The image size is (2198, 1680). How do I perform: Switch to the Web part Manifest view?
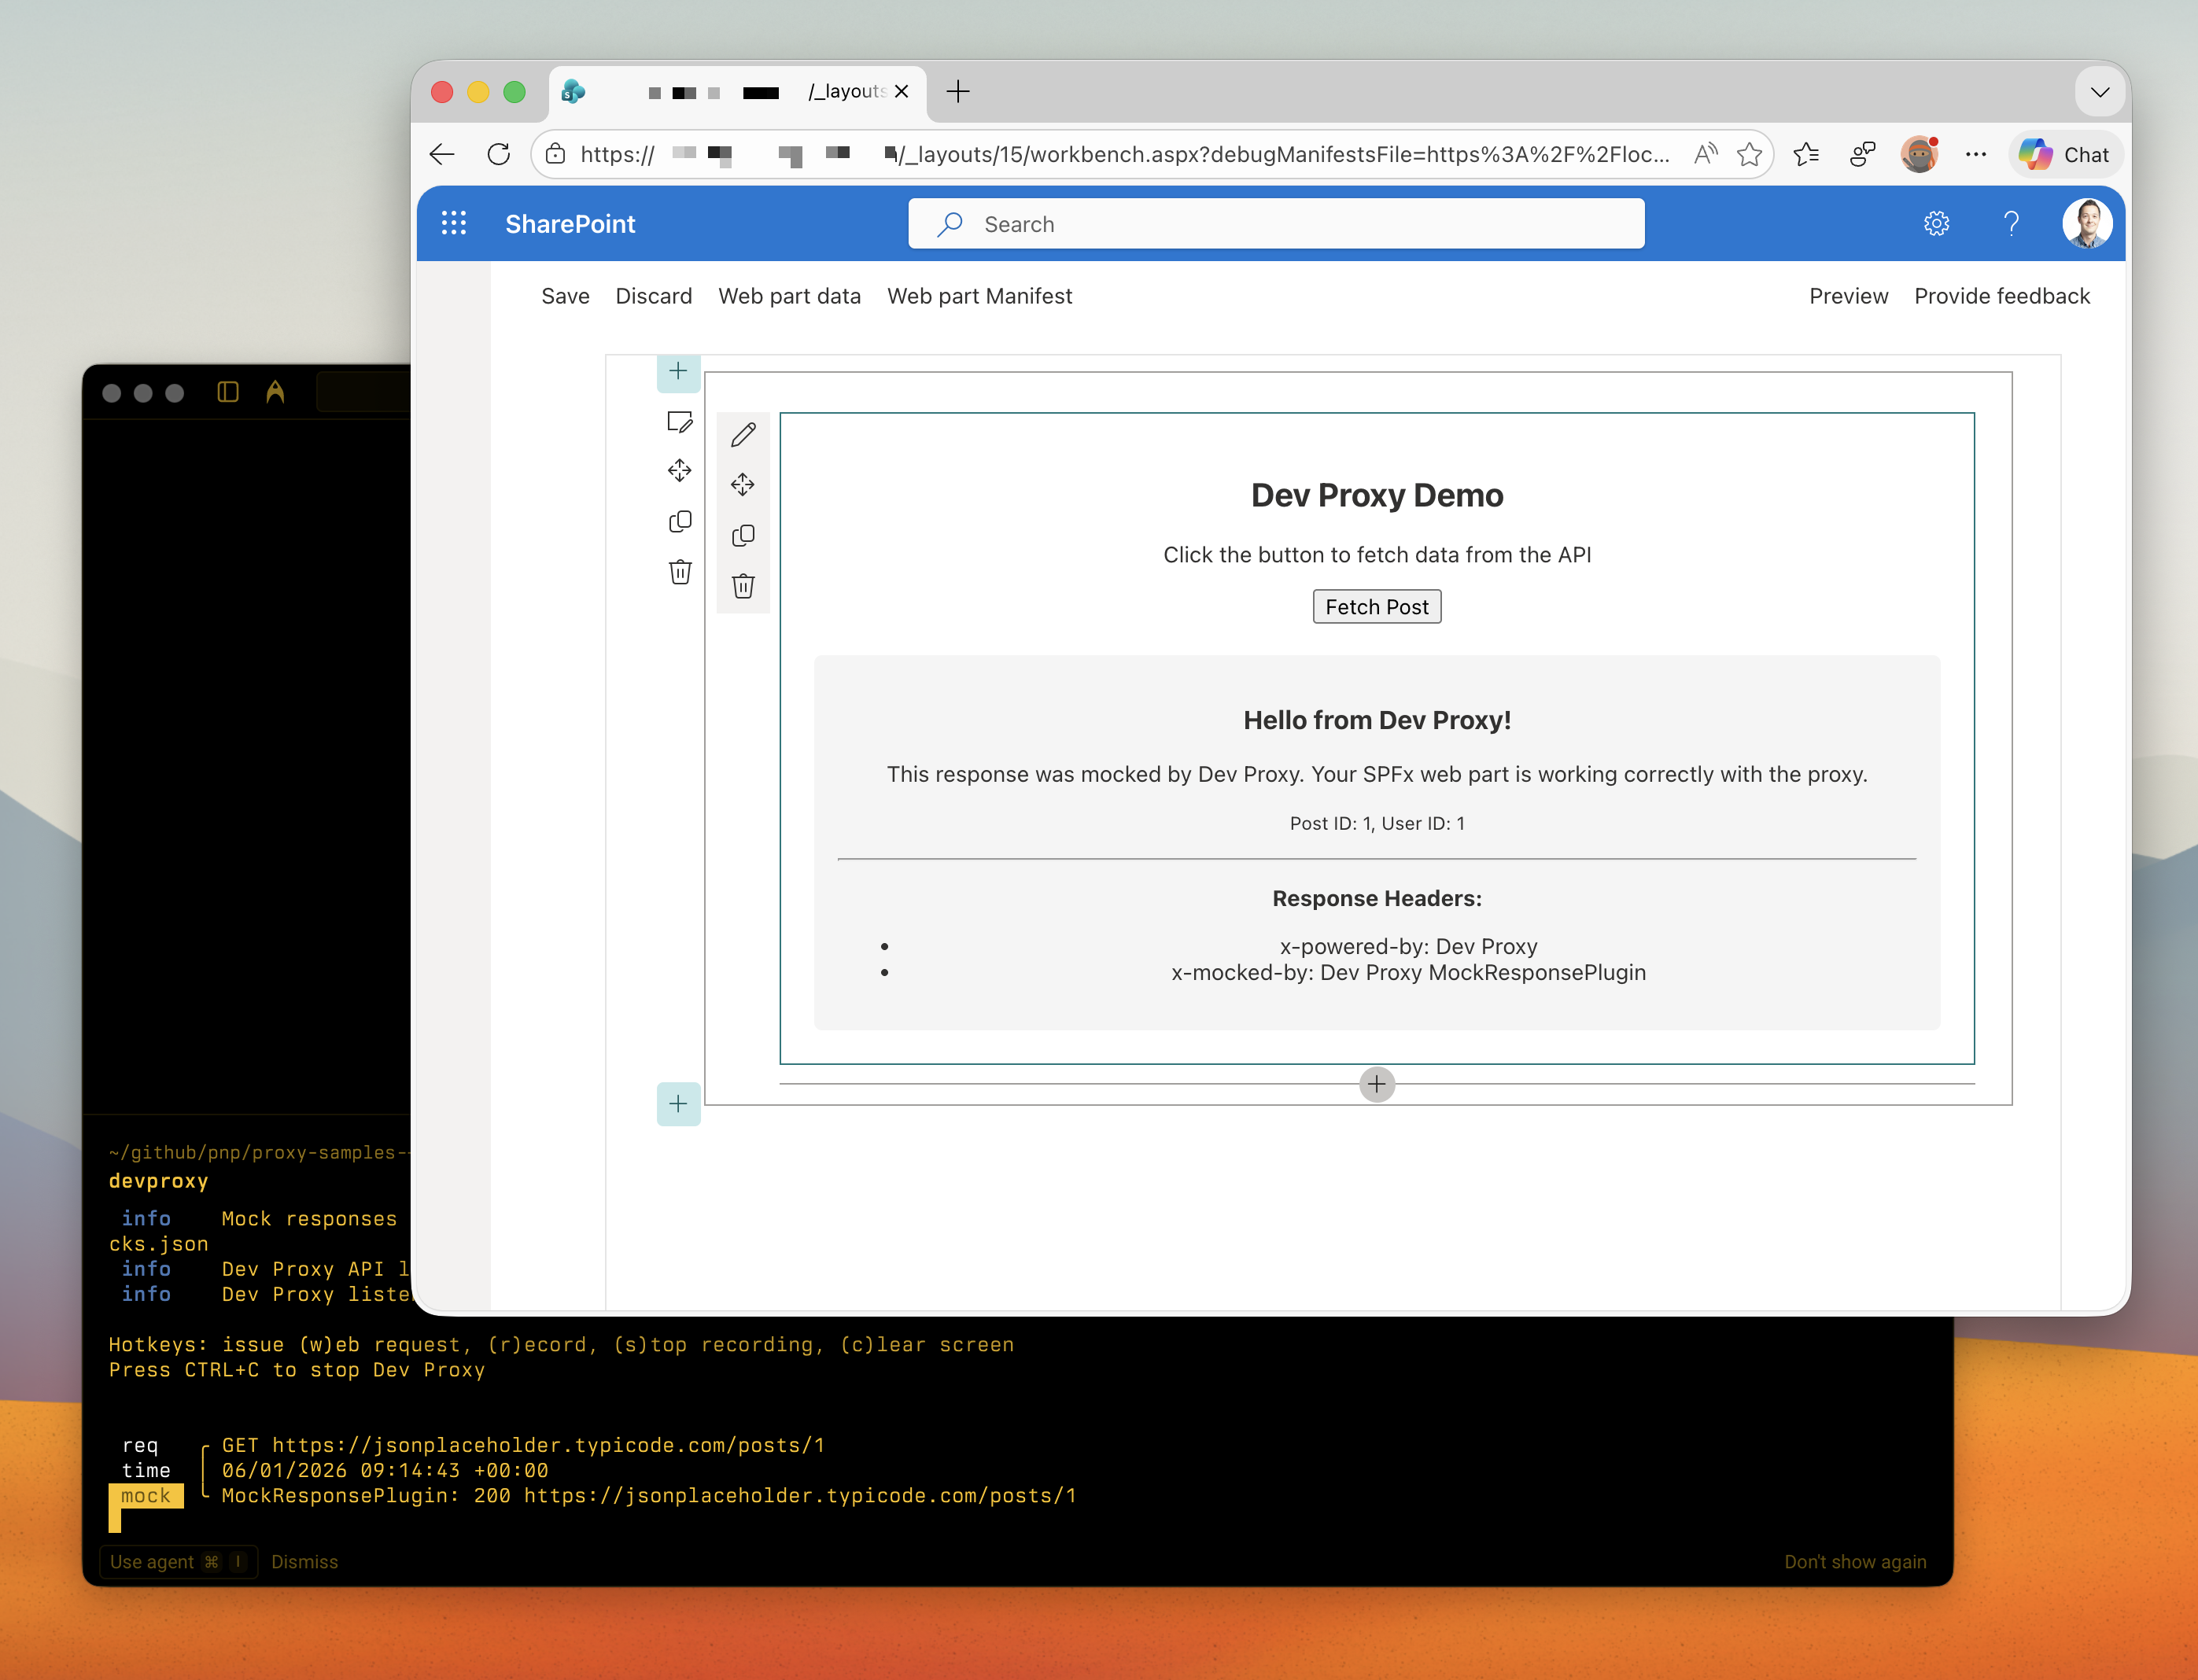click(x=979, y=296)
